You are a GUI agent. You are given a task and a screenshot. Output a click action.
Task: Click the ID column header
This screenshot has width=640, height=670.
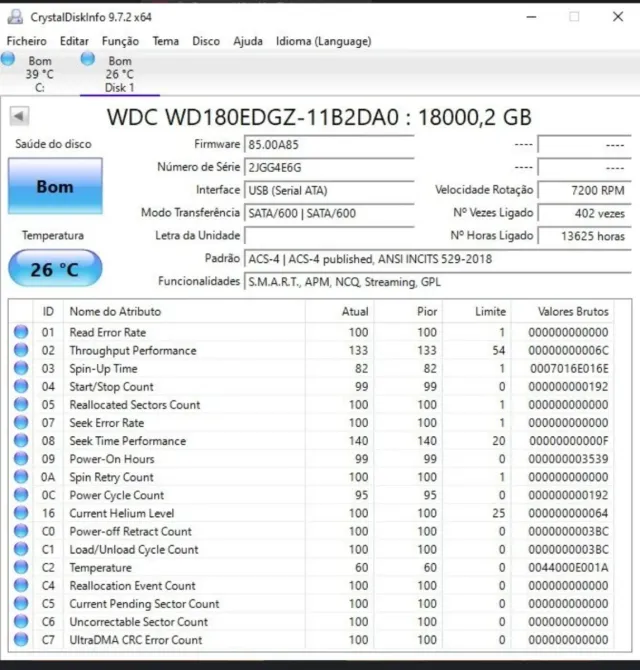point(48,311)
